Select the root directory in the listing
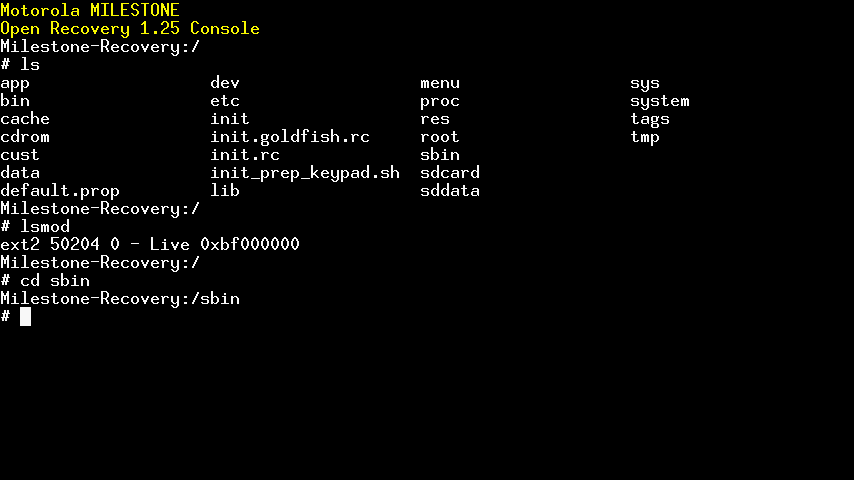This screenshot has width=854, height=480. (440, 137)
